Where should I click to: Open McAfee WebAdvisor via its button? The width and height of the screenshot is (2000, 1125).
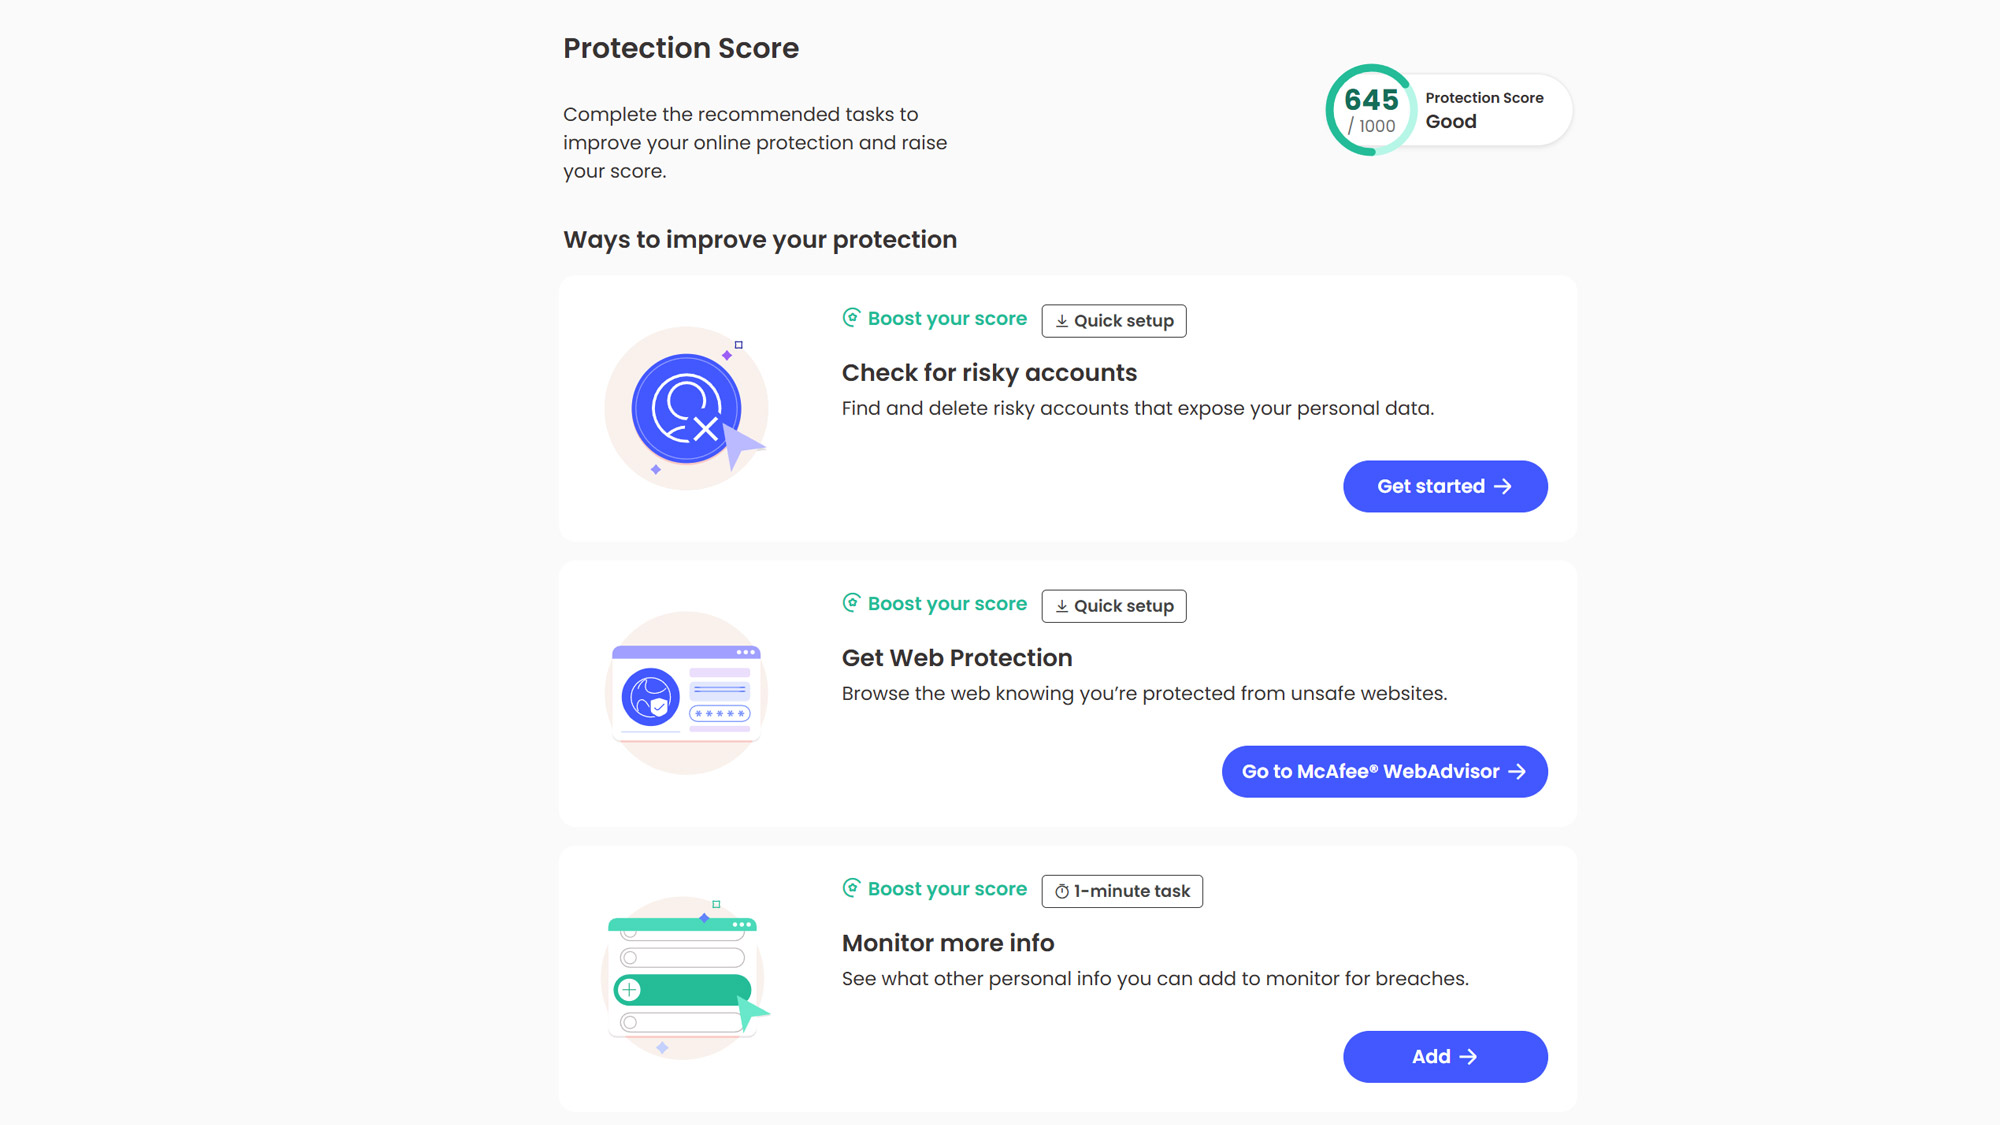(x=1384, y=772)
